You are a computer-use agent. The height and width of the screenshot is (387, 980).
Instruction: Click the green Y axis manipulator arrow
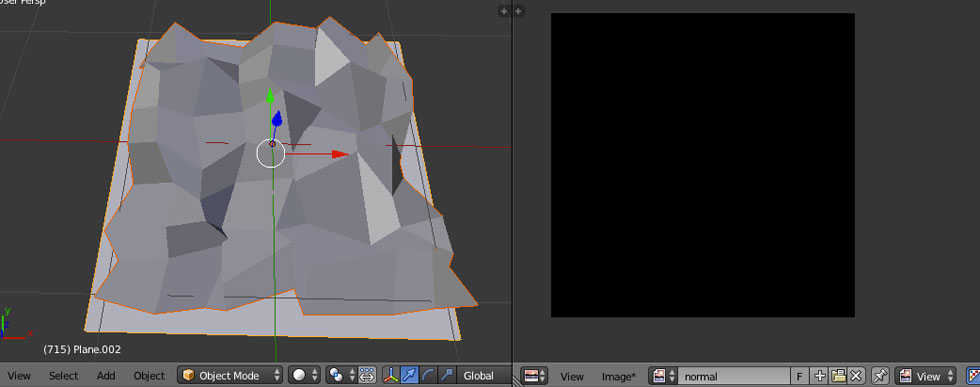tap(270, 96)
